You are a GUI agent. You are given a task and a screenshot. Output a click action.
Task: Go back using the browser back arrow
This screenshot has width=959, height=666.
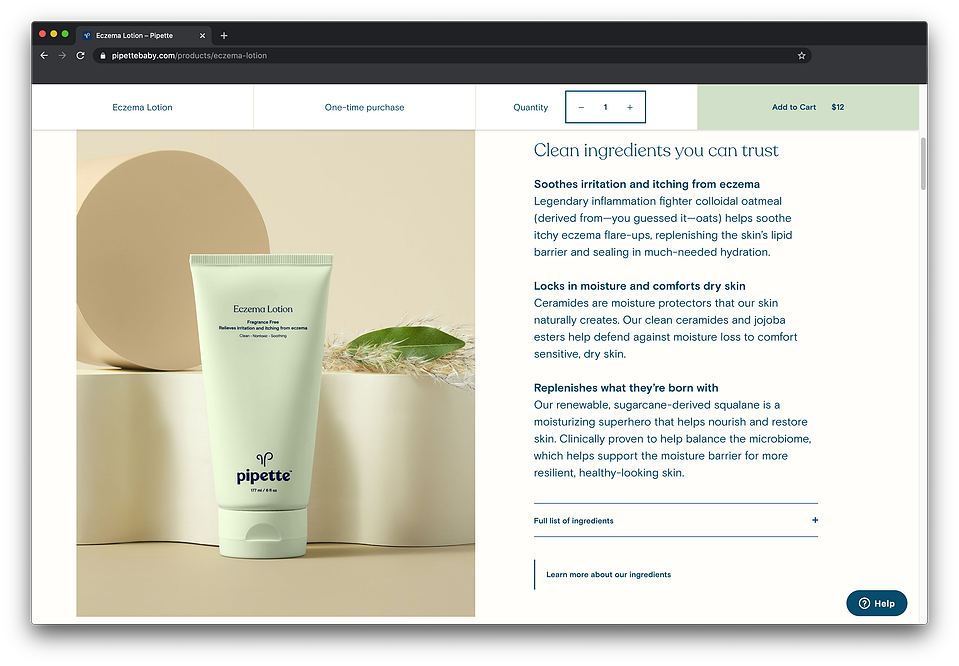pos(44,56)
